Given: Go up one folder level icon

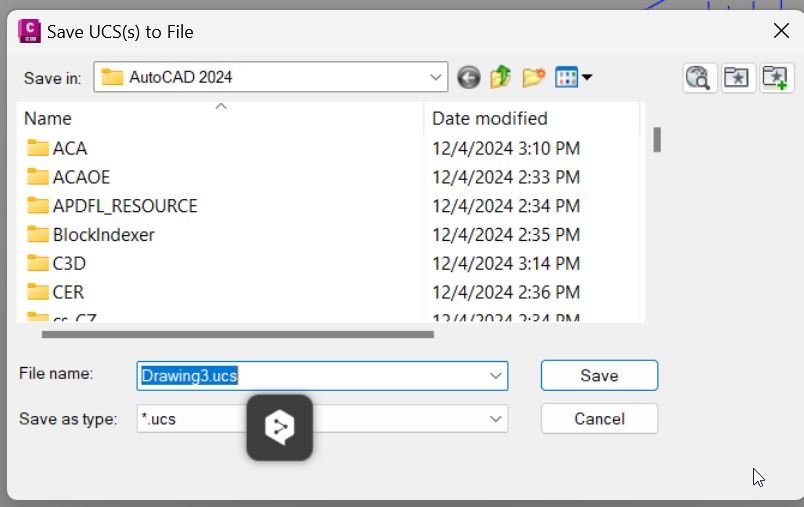Looking at the screenshot, I should tap(501, 77).
